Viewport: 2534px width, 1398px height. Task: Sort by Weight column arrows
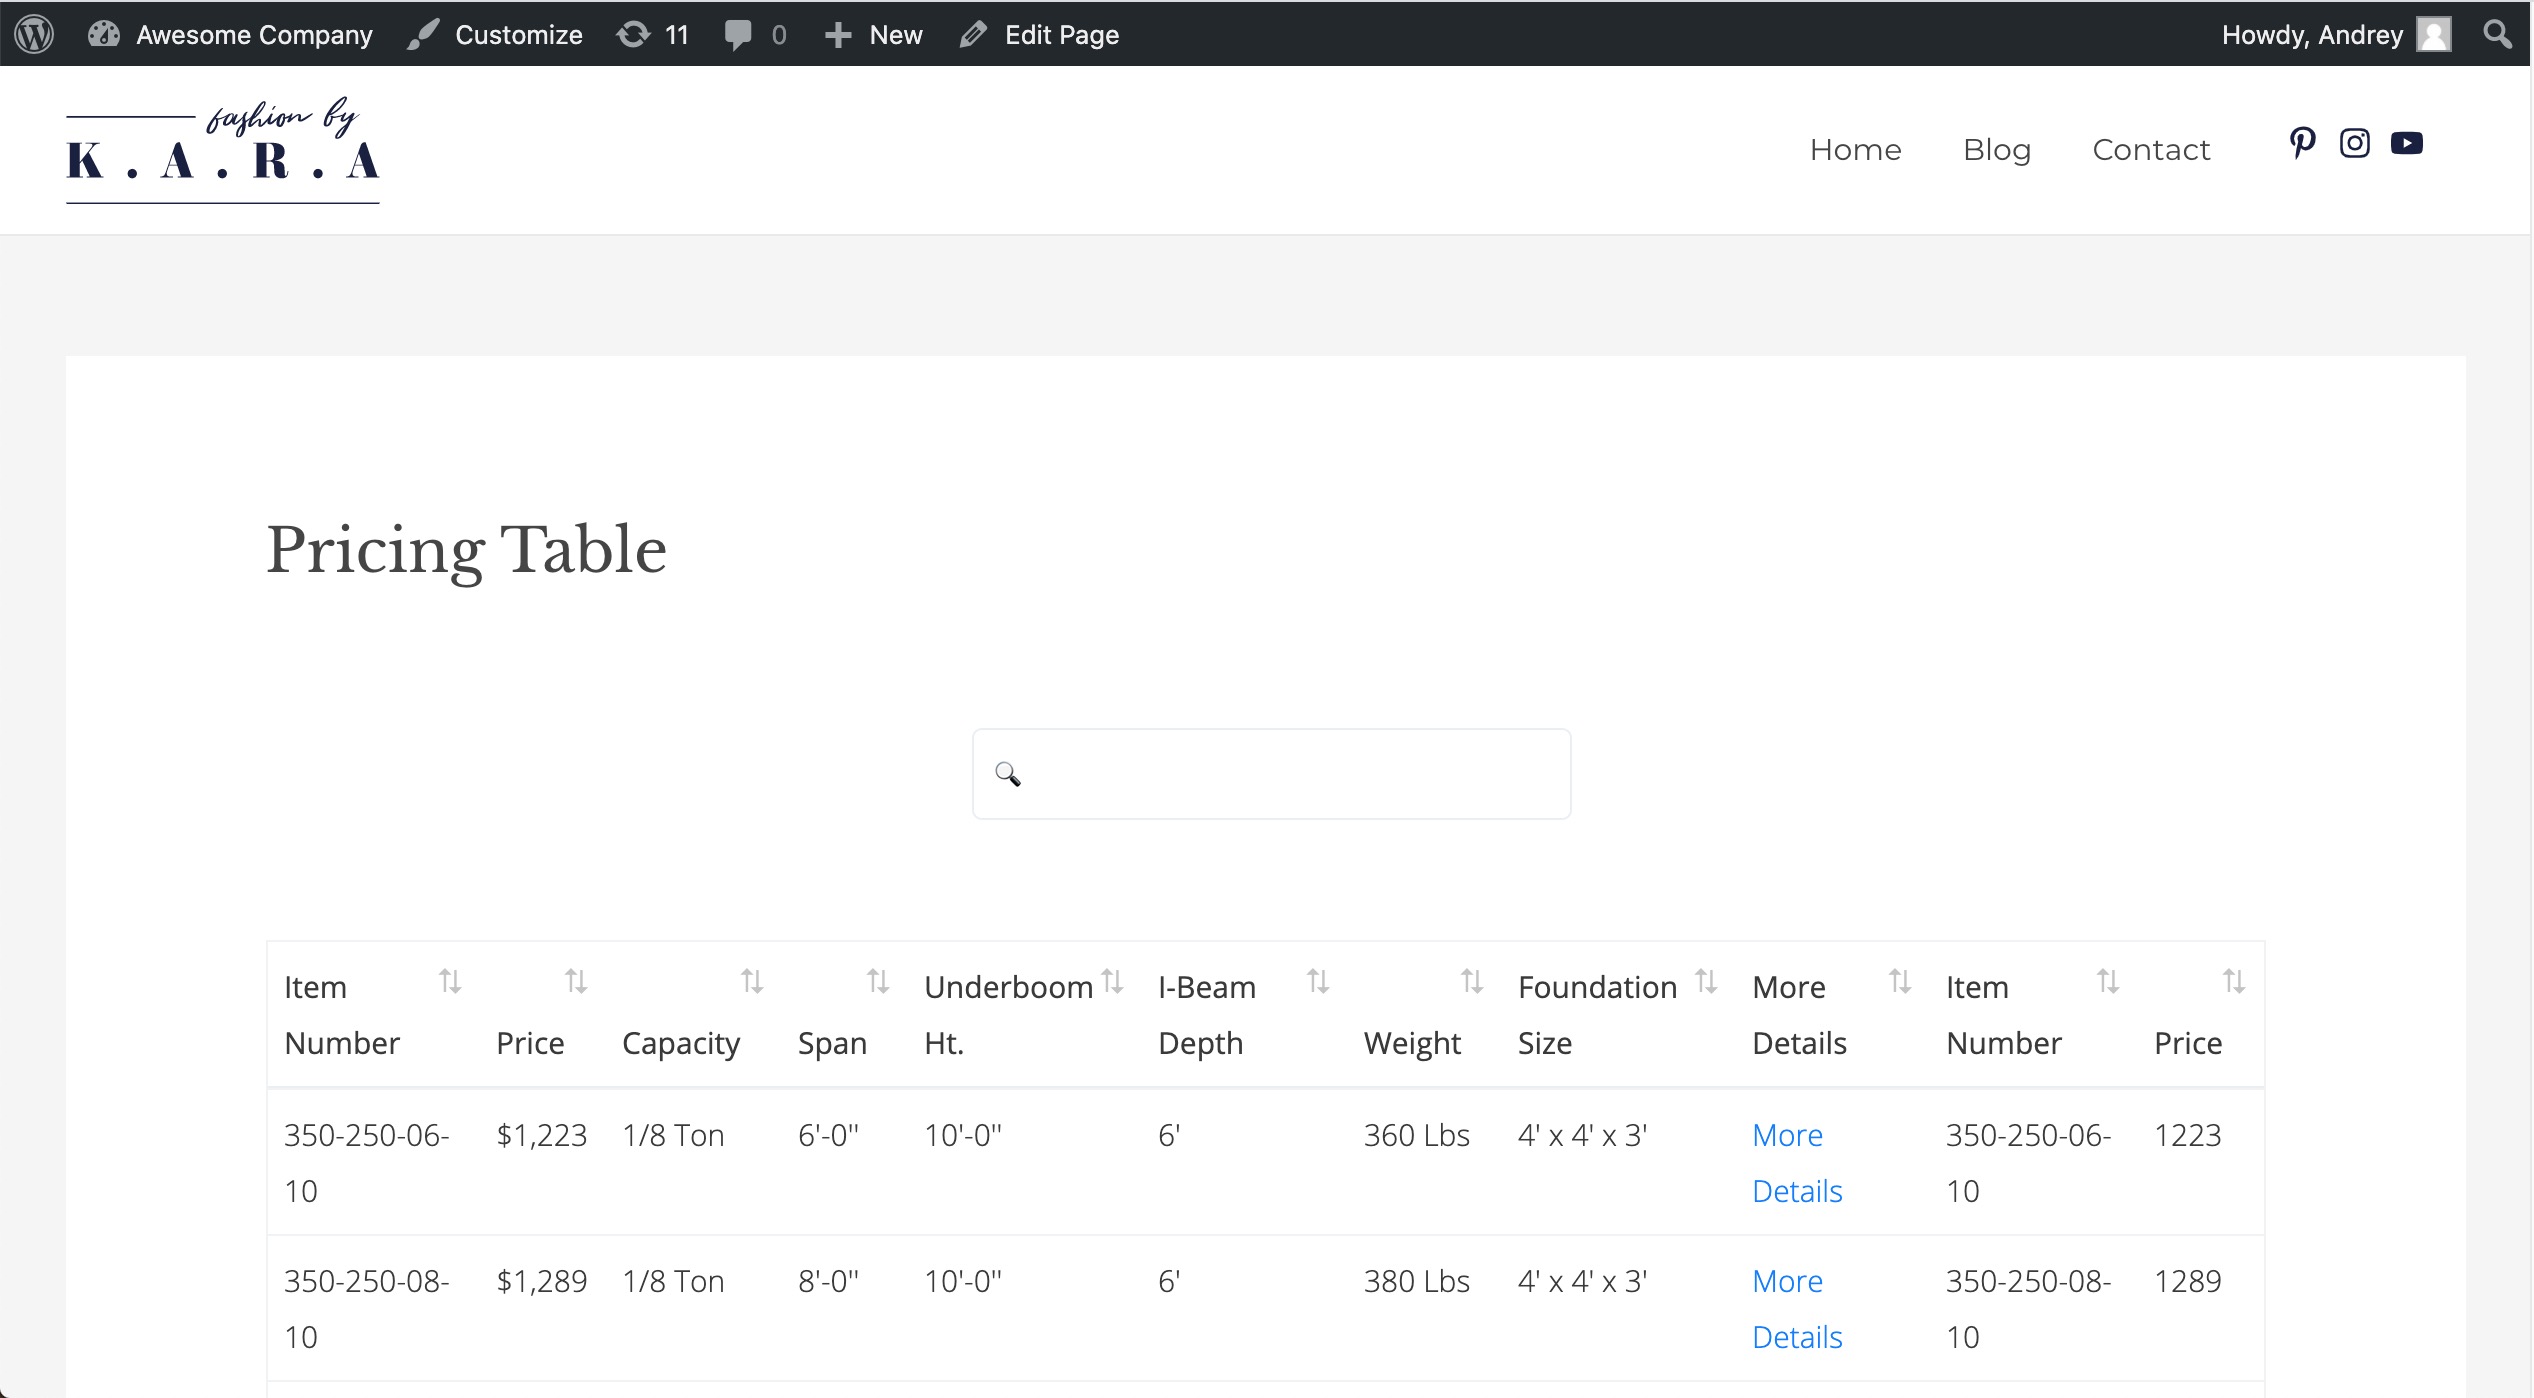[x=1472, y=982]
